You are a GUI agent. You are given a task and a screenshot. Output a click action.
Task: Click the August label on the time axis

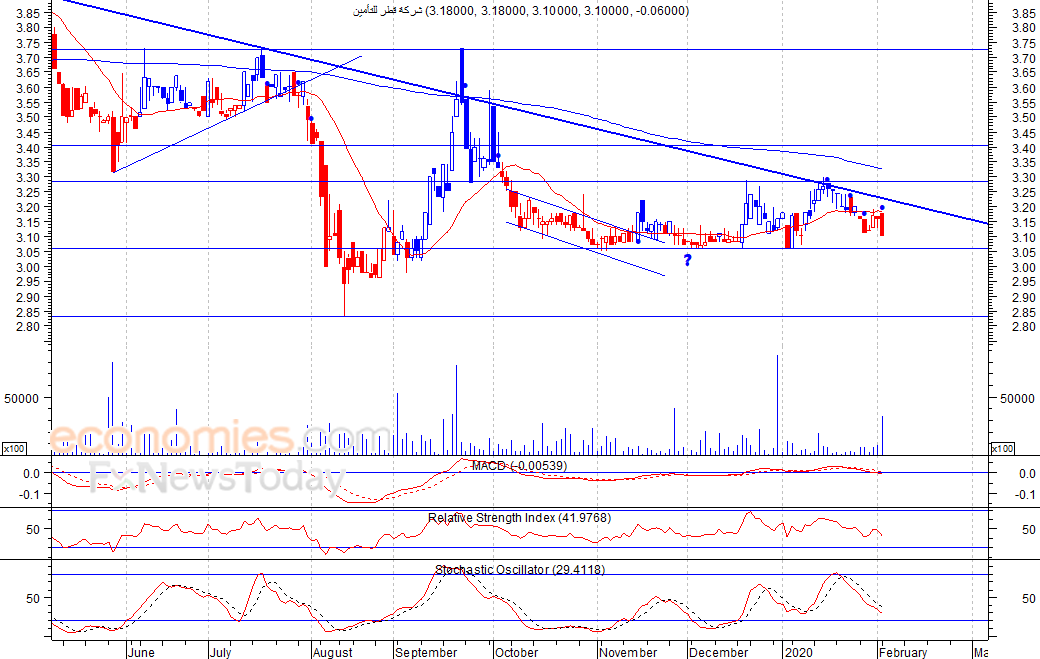click(333, 652)
